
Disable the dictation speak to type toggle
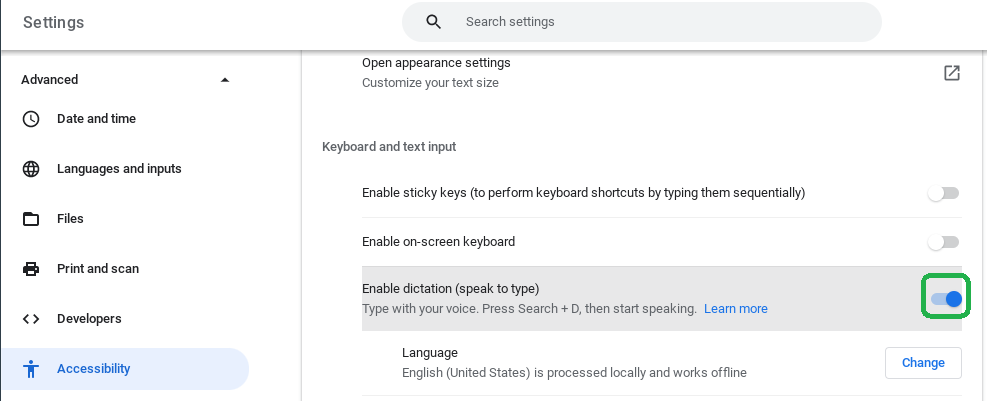(x=947, y=299)
